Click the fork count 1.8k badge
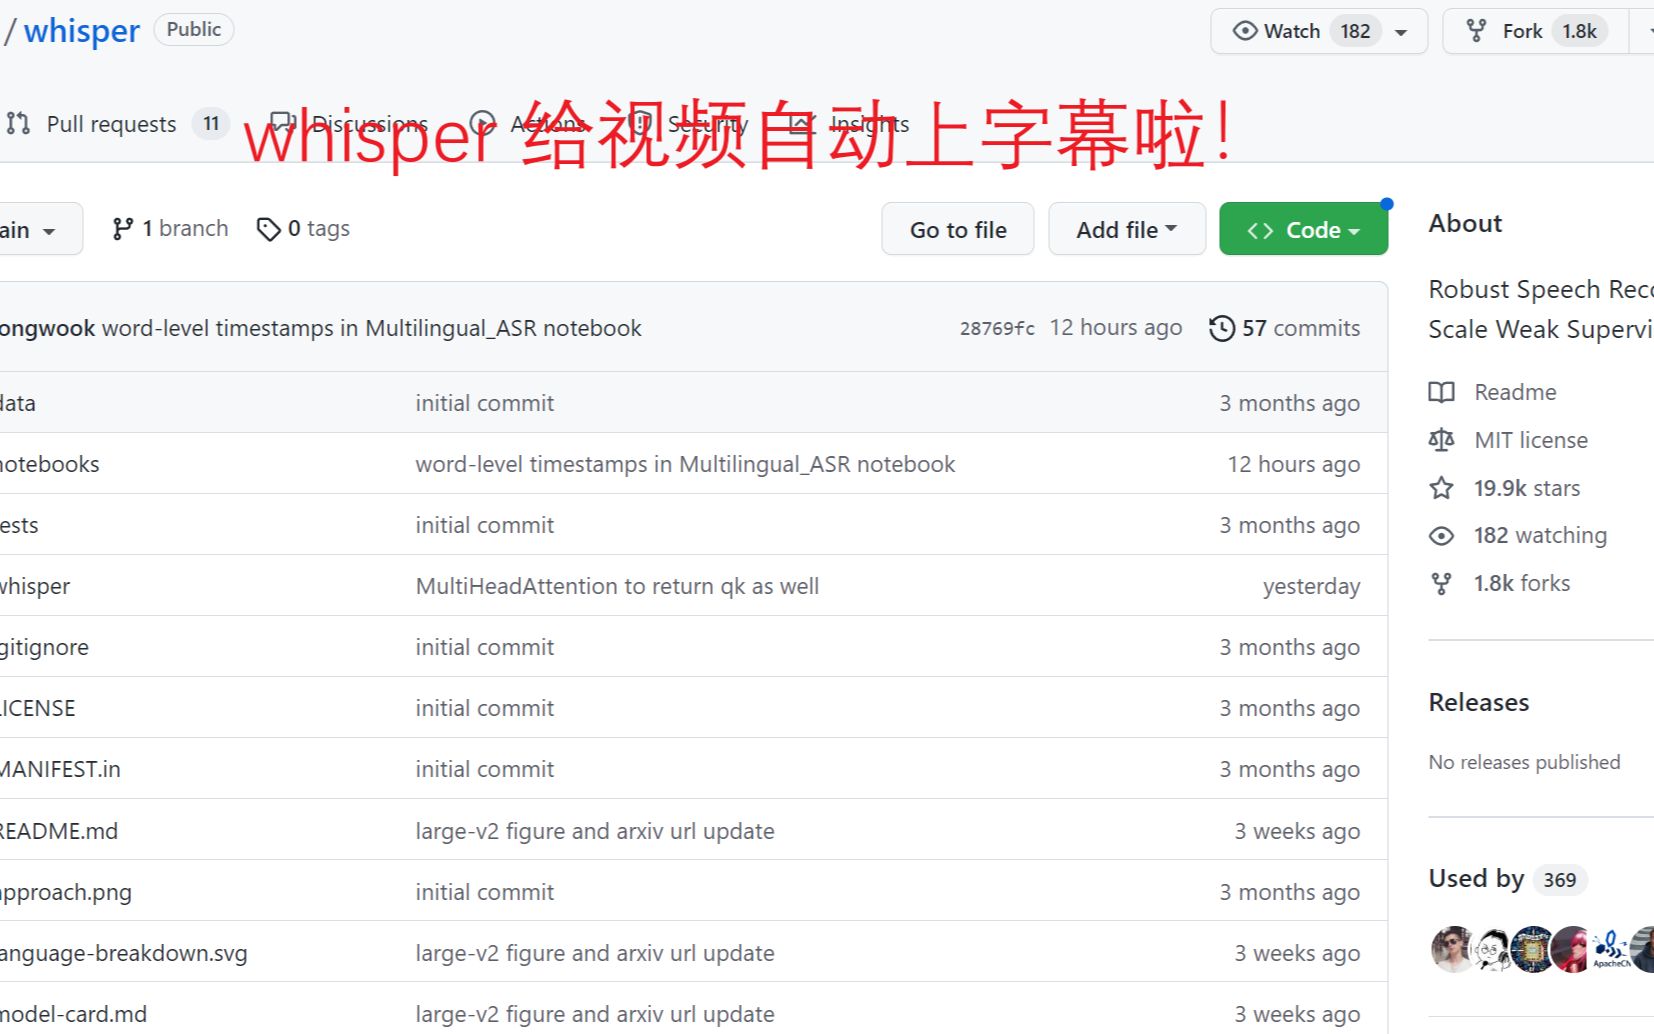The height and width of the screenshot is (1034, 1654). pos(1580,31)
